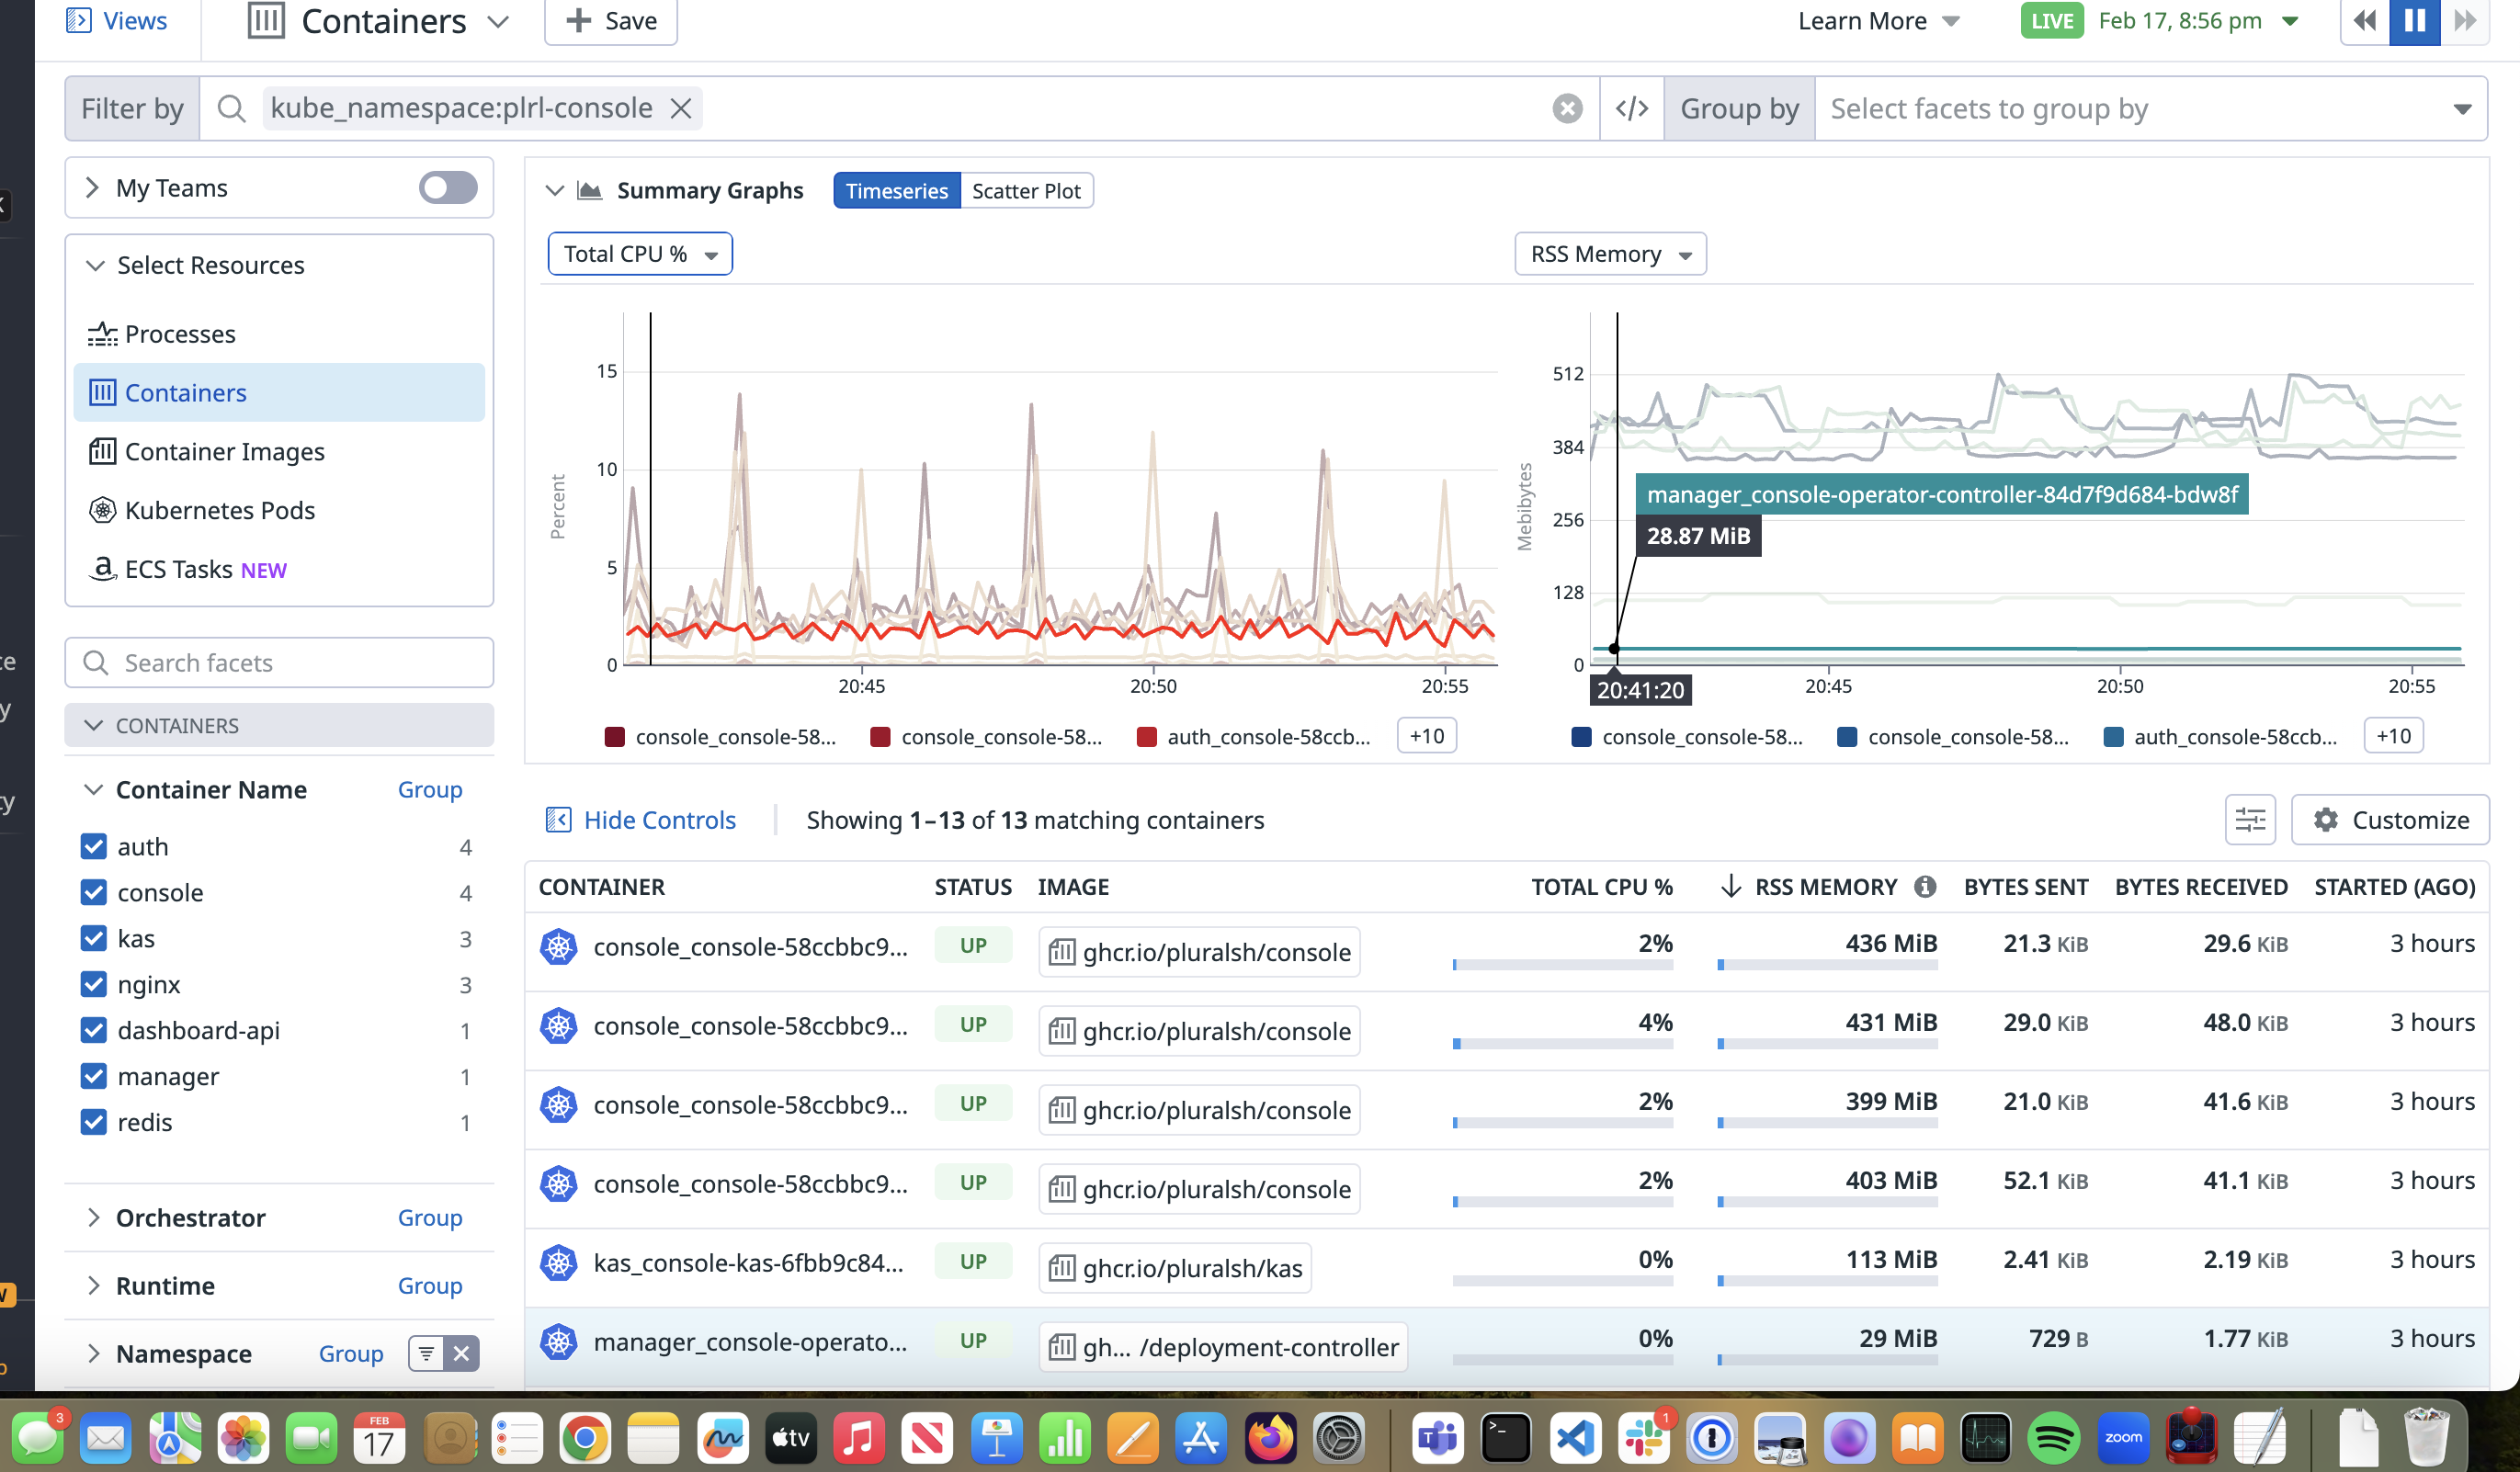This screenshot has width=2520, height=1472.
Task: Uncheck the redis container checkbox
Action: (94, 1123)
